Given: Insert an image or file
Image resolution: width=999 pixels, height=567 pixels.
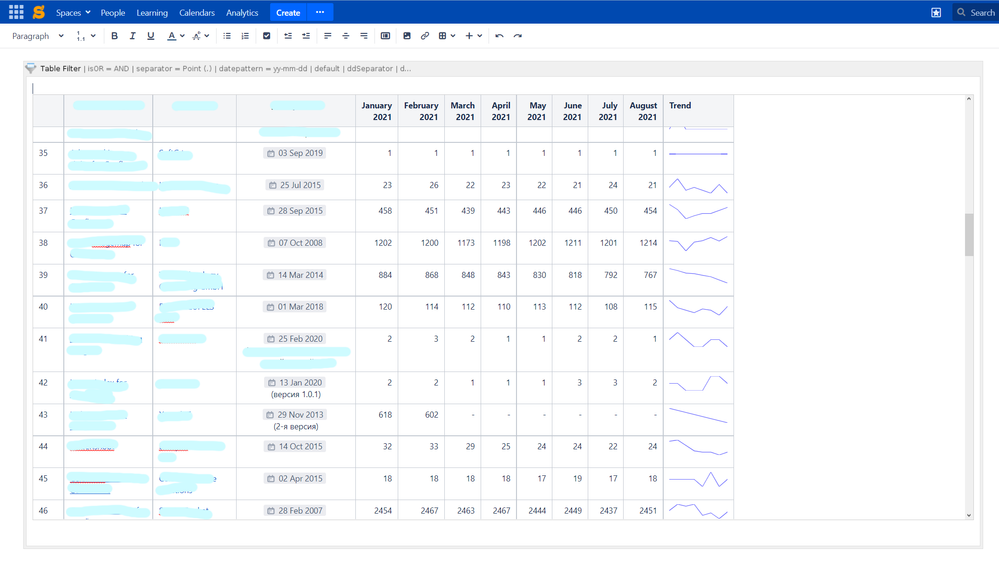Looking at the screenshot, I should point(407,36).
